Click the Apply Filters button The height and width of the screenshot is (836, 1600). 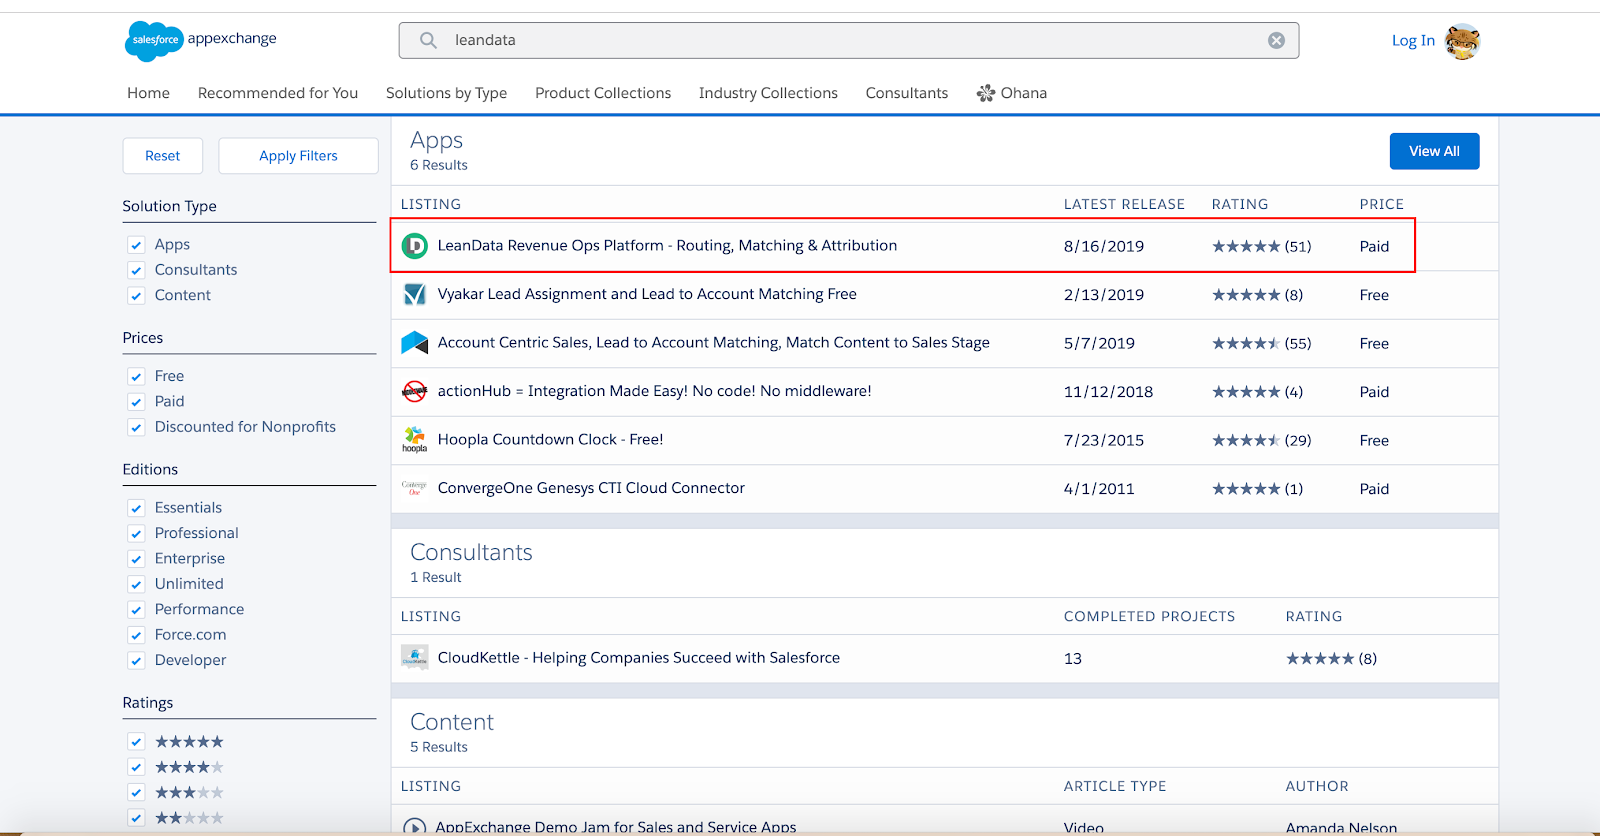(x=298, y=156)
